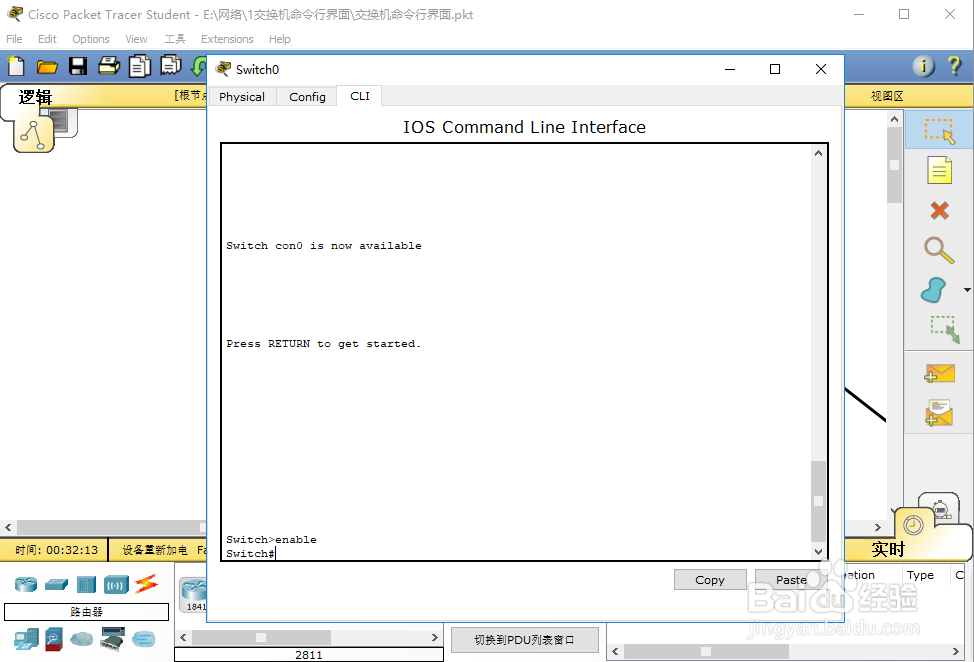Image resolution: width=974 pixels, height=662 pixels.
Task: Click the Copy button below the CLI
Action: pos(710,579)
